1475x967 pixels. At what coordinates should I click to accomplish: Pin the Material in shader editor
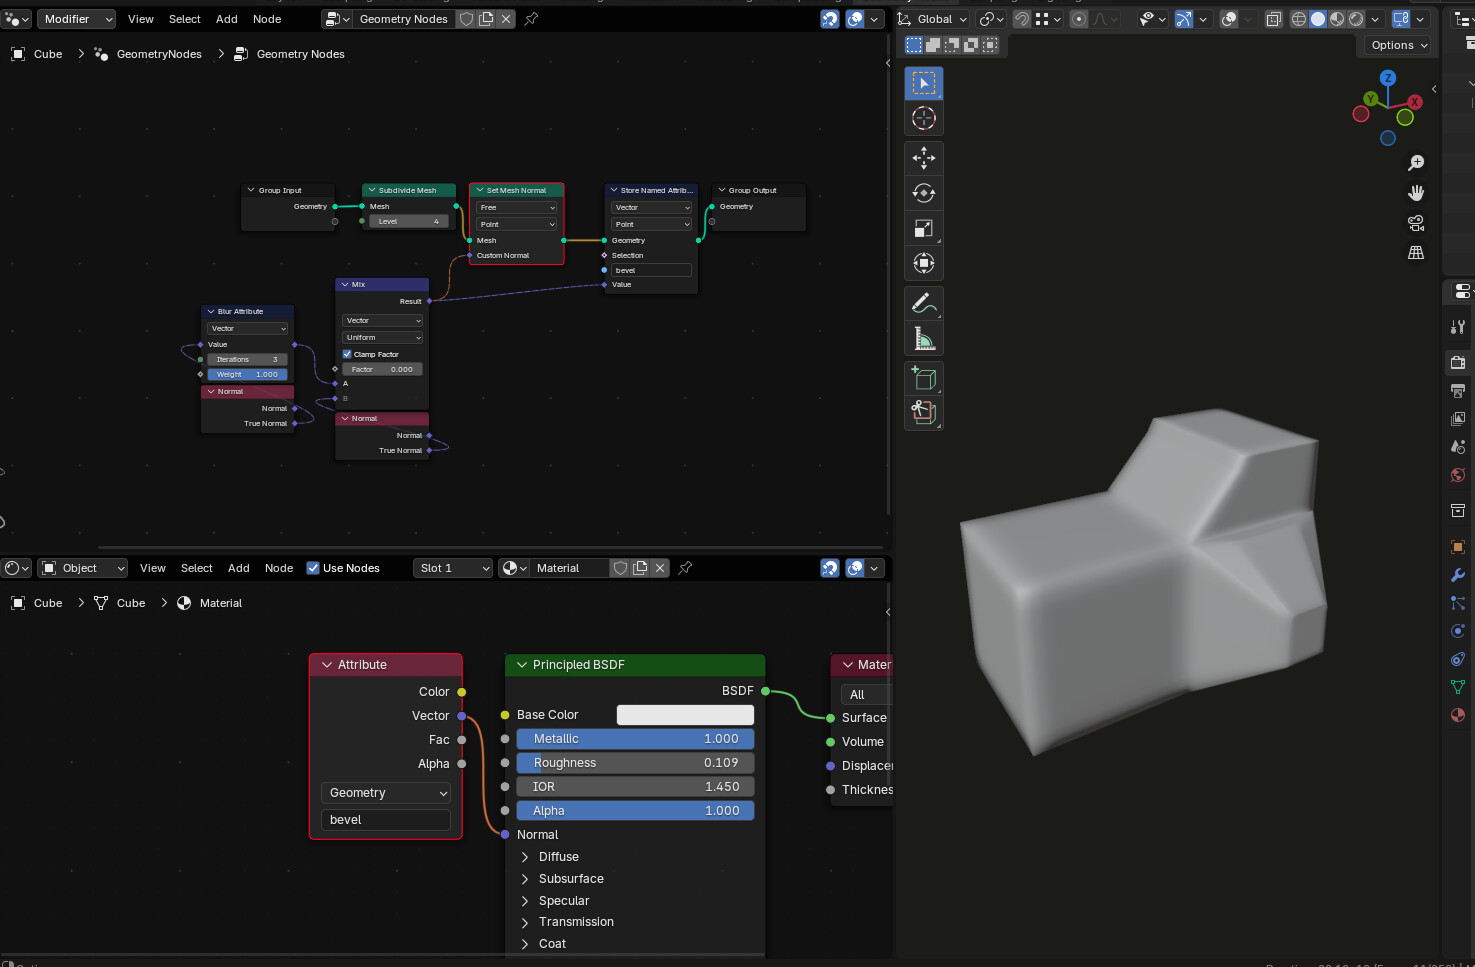coord(685,568)
